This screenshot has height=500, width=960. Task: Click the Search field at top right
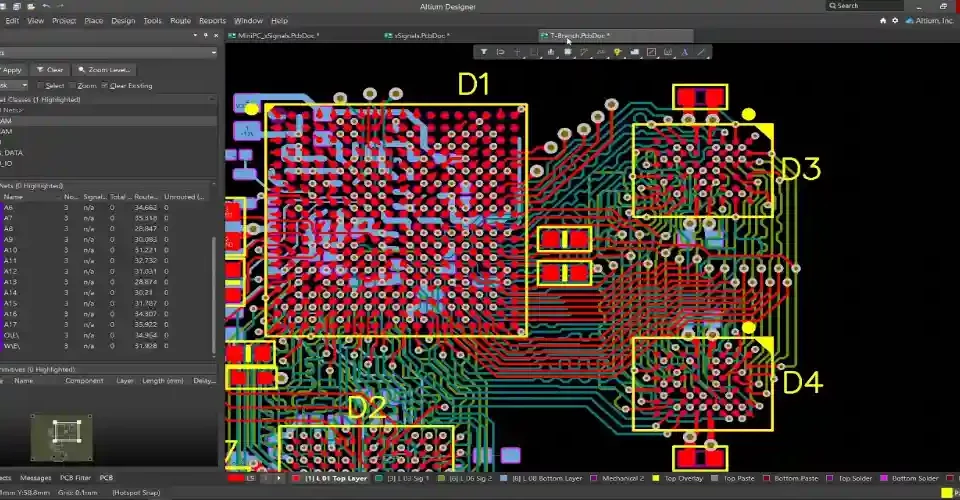tap(864, 6)
